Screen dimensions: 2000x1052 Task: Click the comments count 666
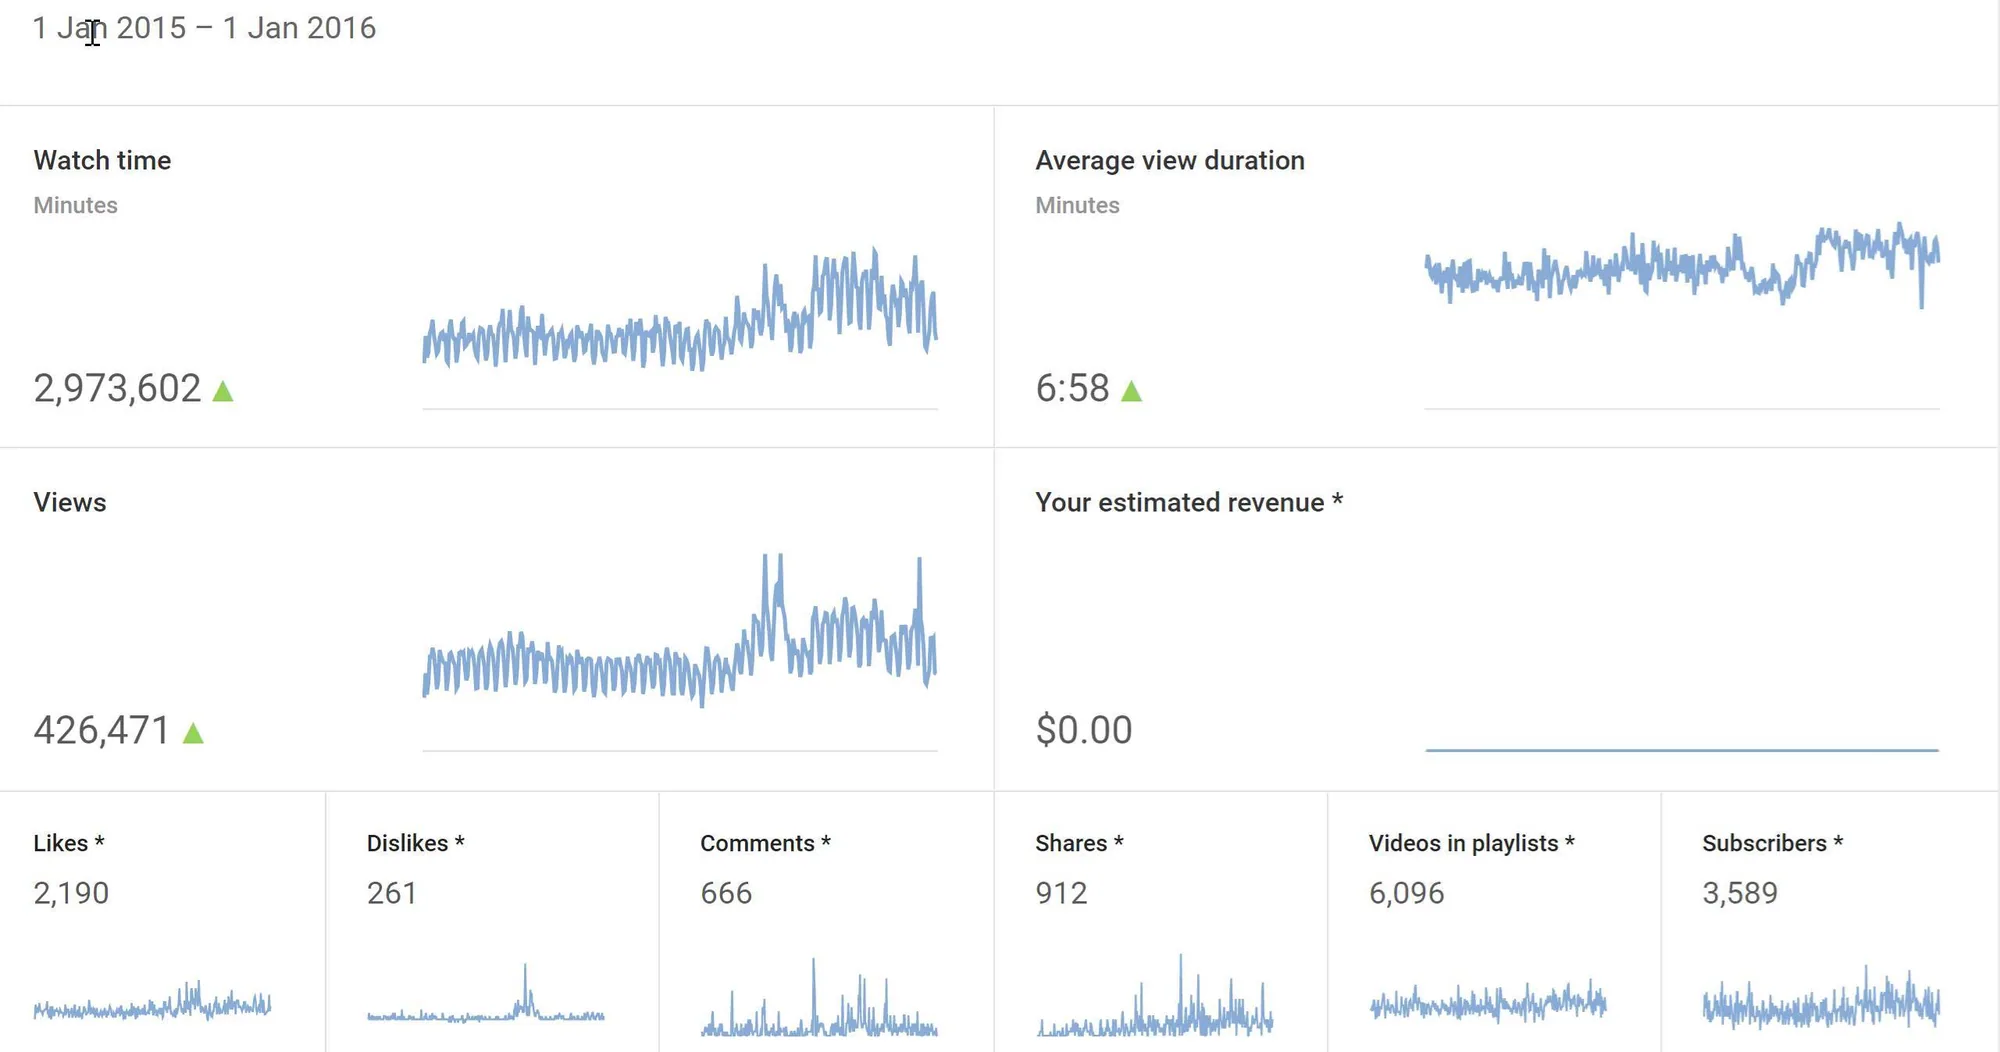tap(726, 893)
